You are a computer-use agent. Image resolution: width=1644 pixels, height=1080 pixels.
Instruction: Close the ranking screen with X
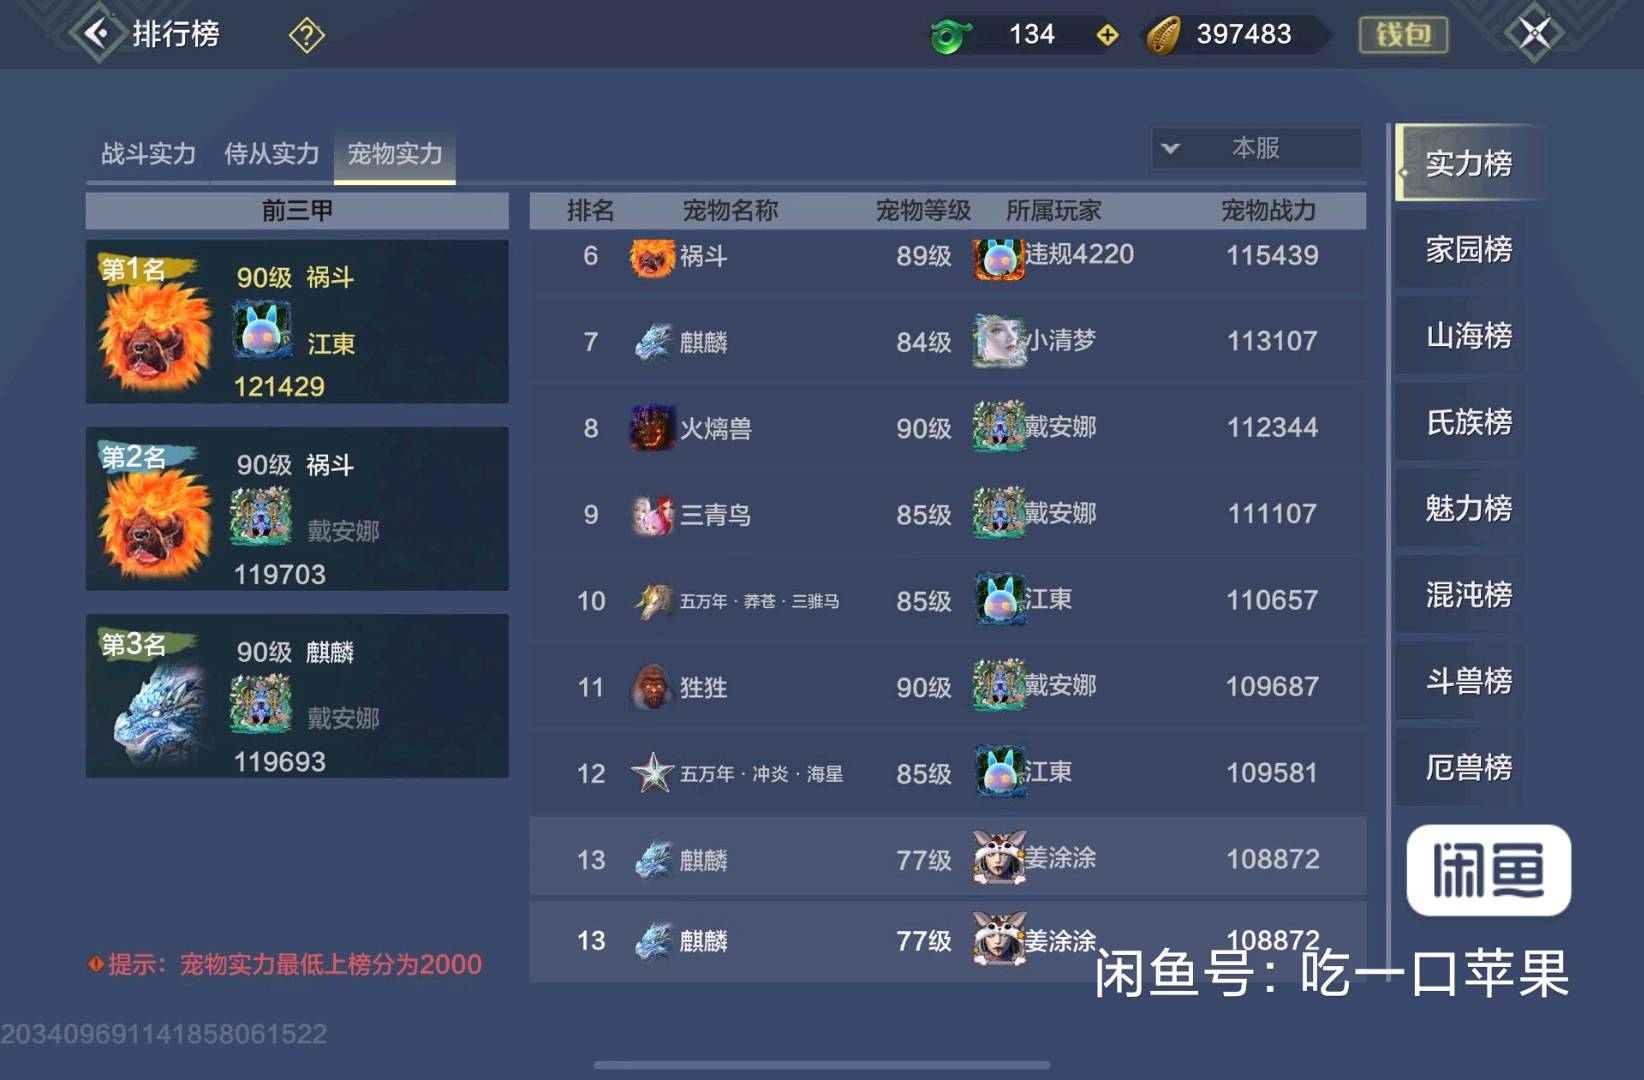point(1534,34)
